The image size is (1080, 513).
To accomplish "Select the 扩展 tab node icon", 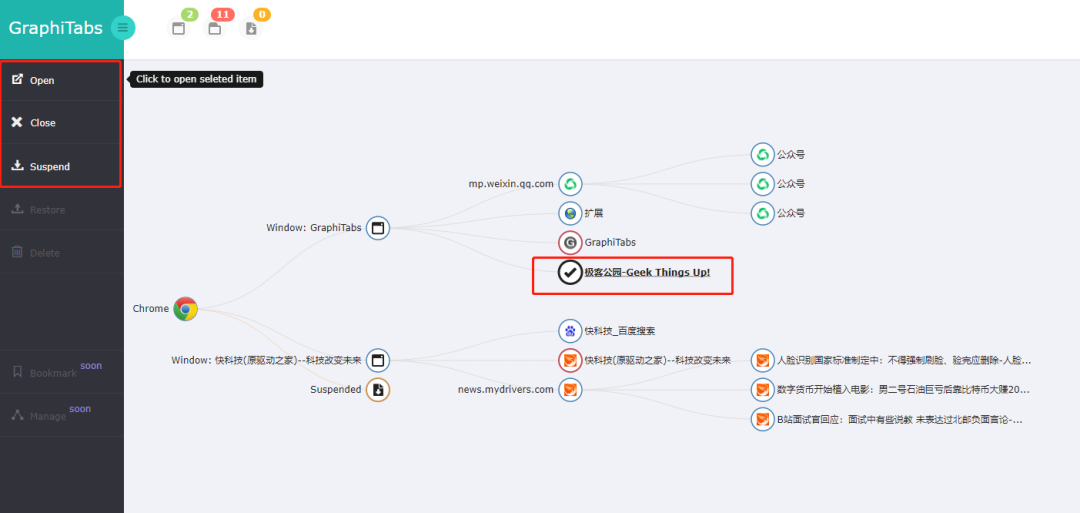I will point(570,213).
